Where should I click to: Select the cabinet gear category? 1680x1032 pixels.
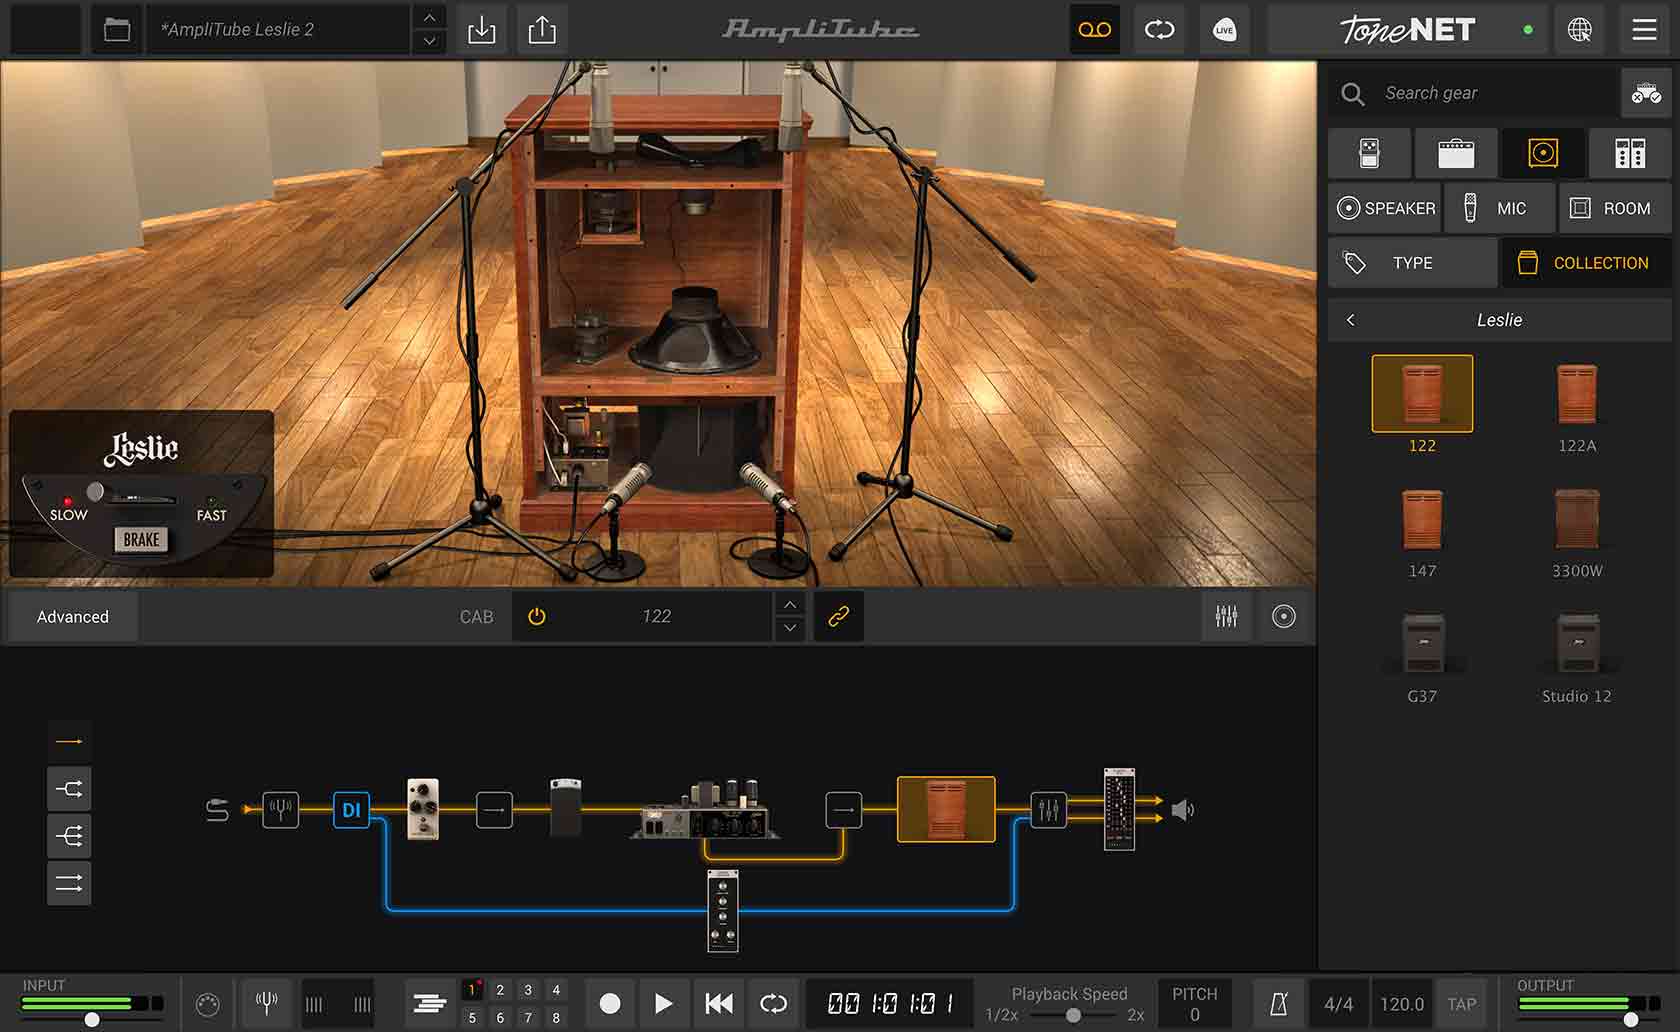coord(1543,153)
